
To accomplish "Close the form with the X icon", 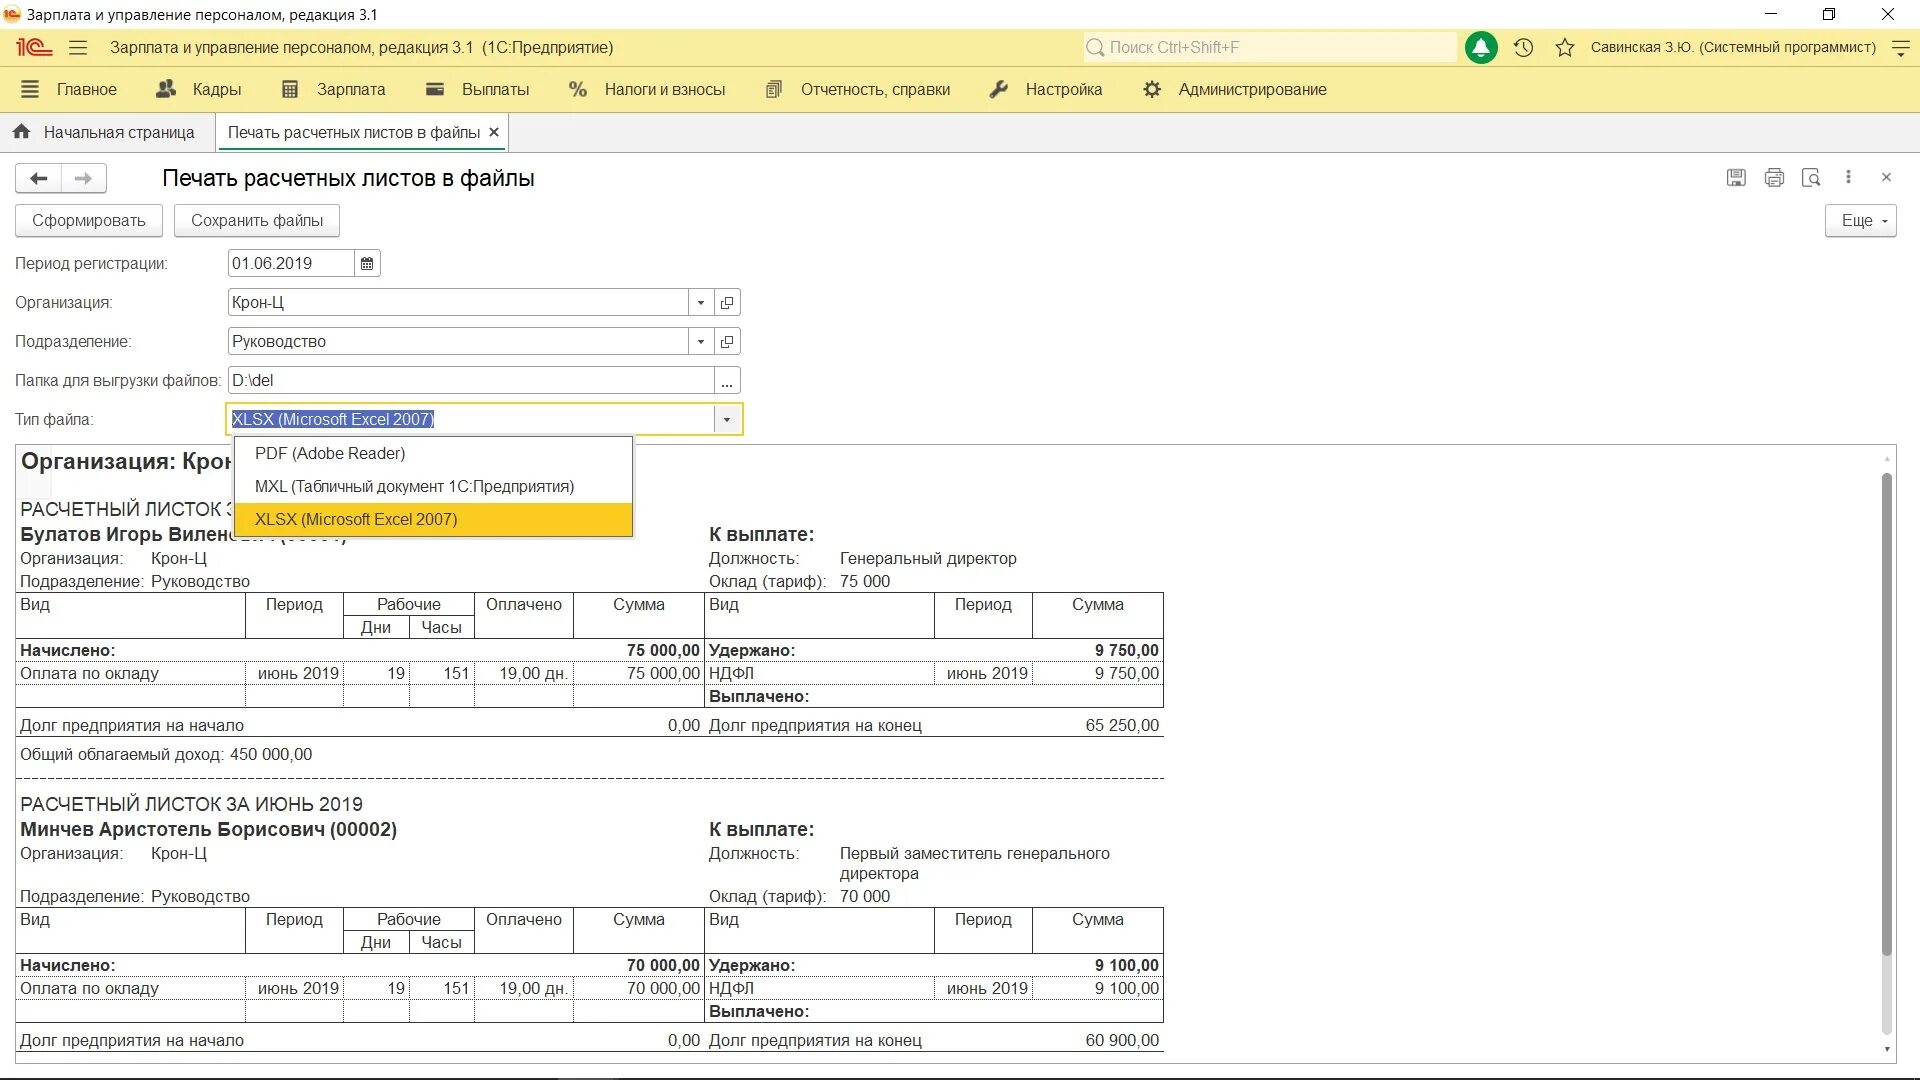I will (x=1886, y=177).
